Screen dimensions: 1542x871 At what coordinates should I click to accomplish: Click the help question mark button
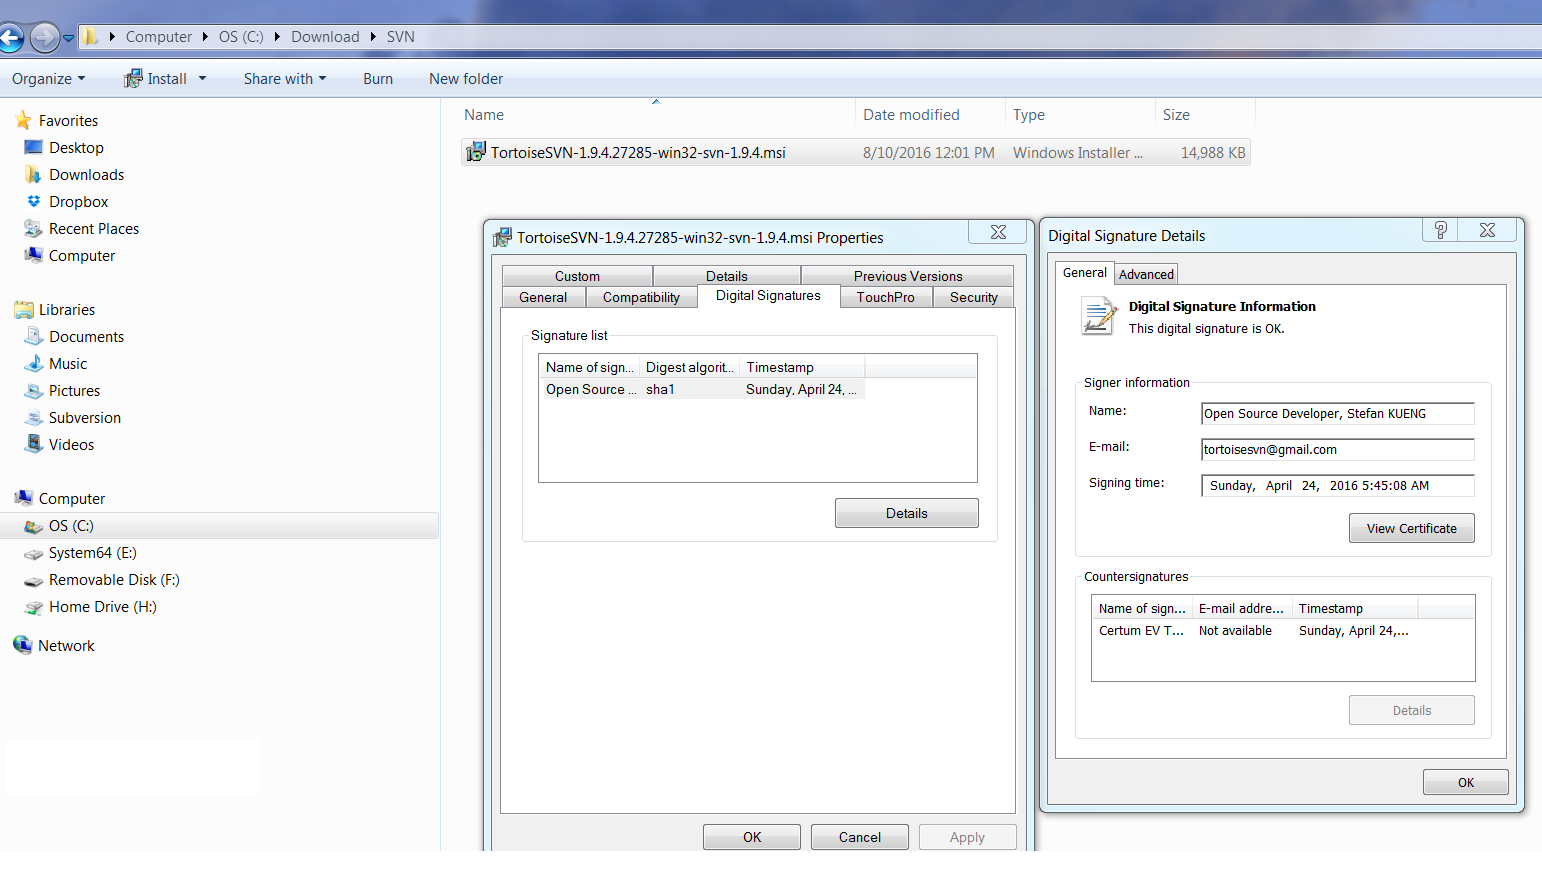1440,230
